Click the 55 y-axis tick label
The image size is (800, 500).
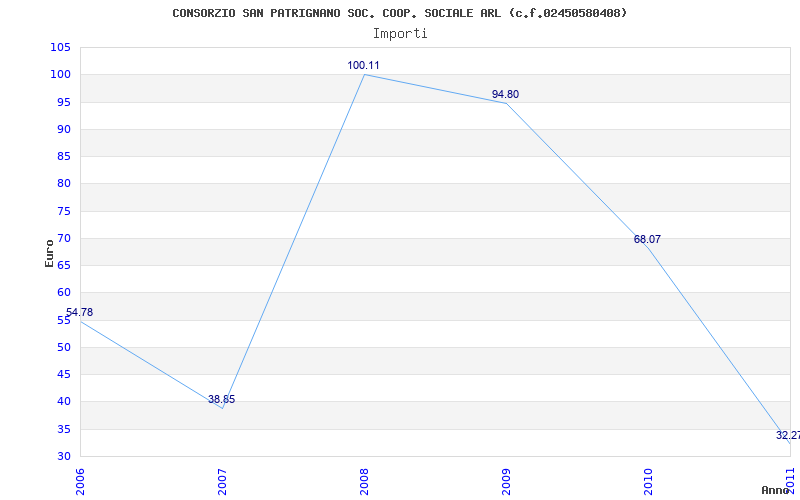click(x=64, y=320)
